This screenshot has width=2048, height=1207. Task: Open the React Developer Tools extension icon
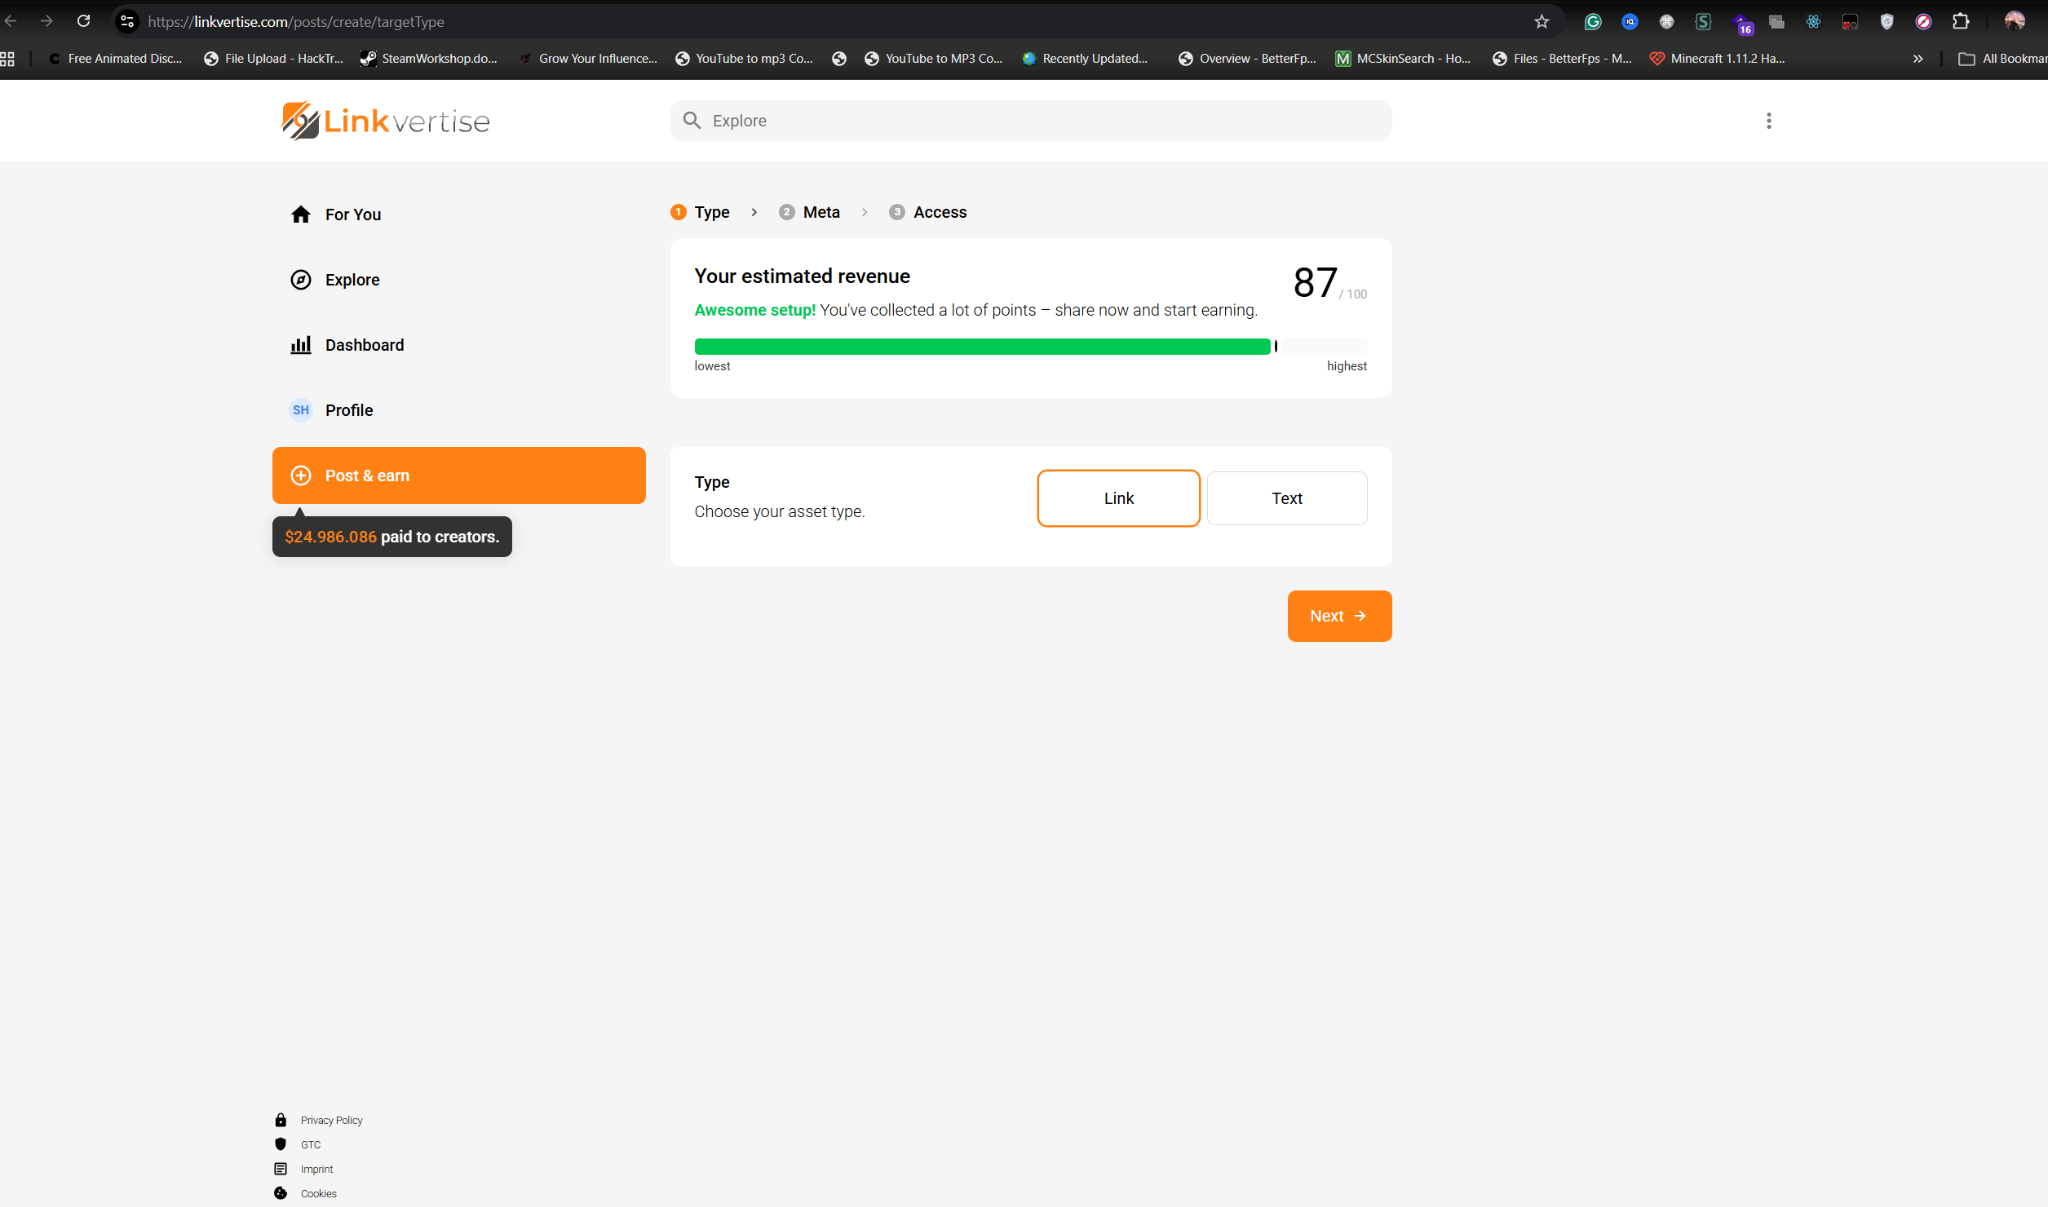pyautogui.click(x=1813, y=21)
